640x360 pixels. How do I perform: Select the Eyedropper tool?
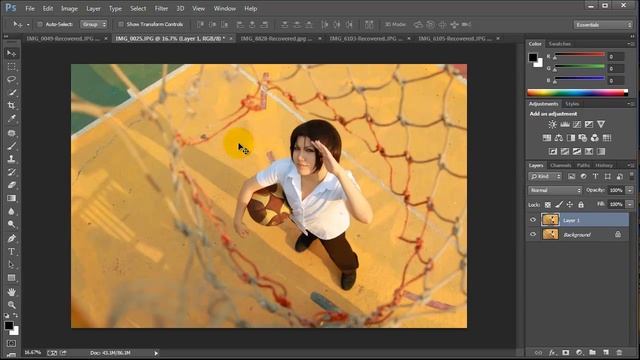point(11,118)
